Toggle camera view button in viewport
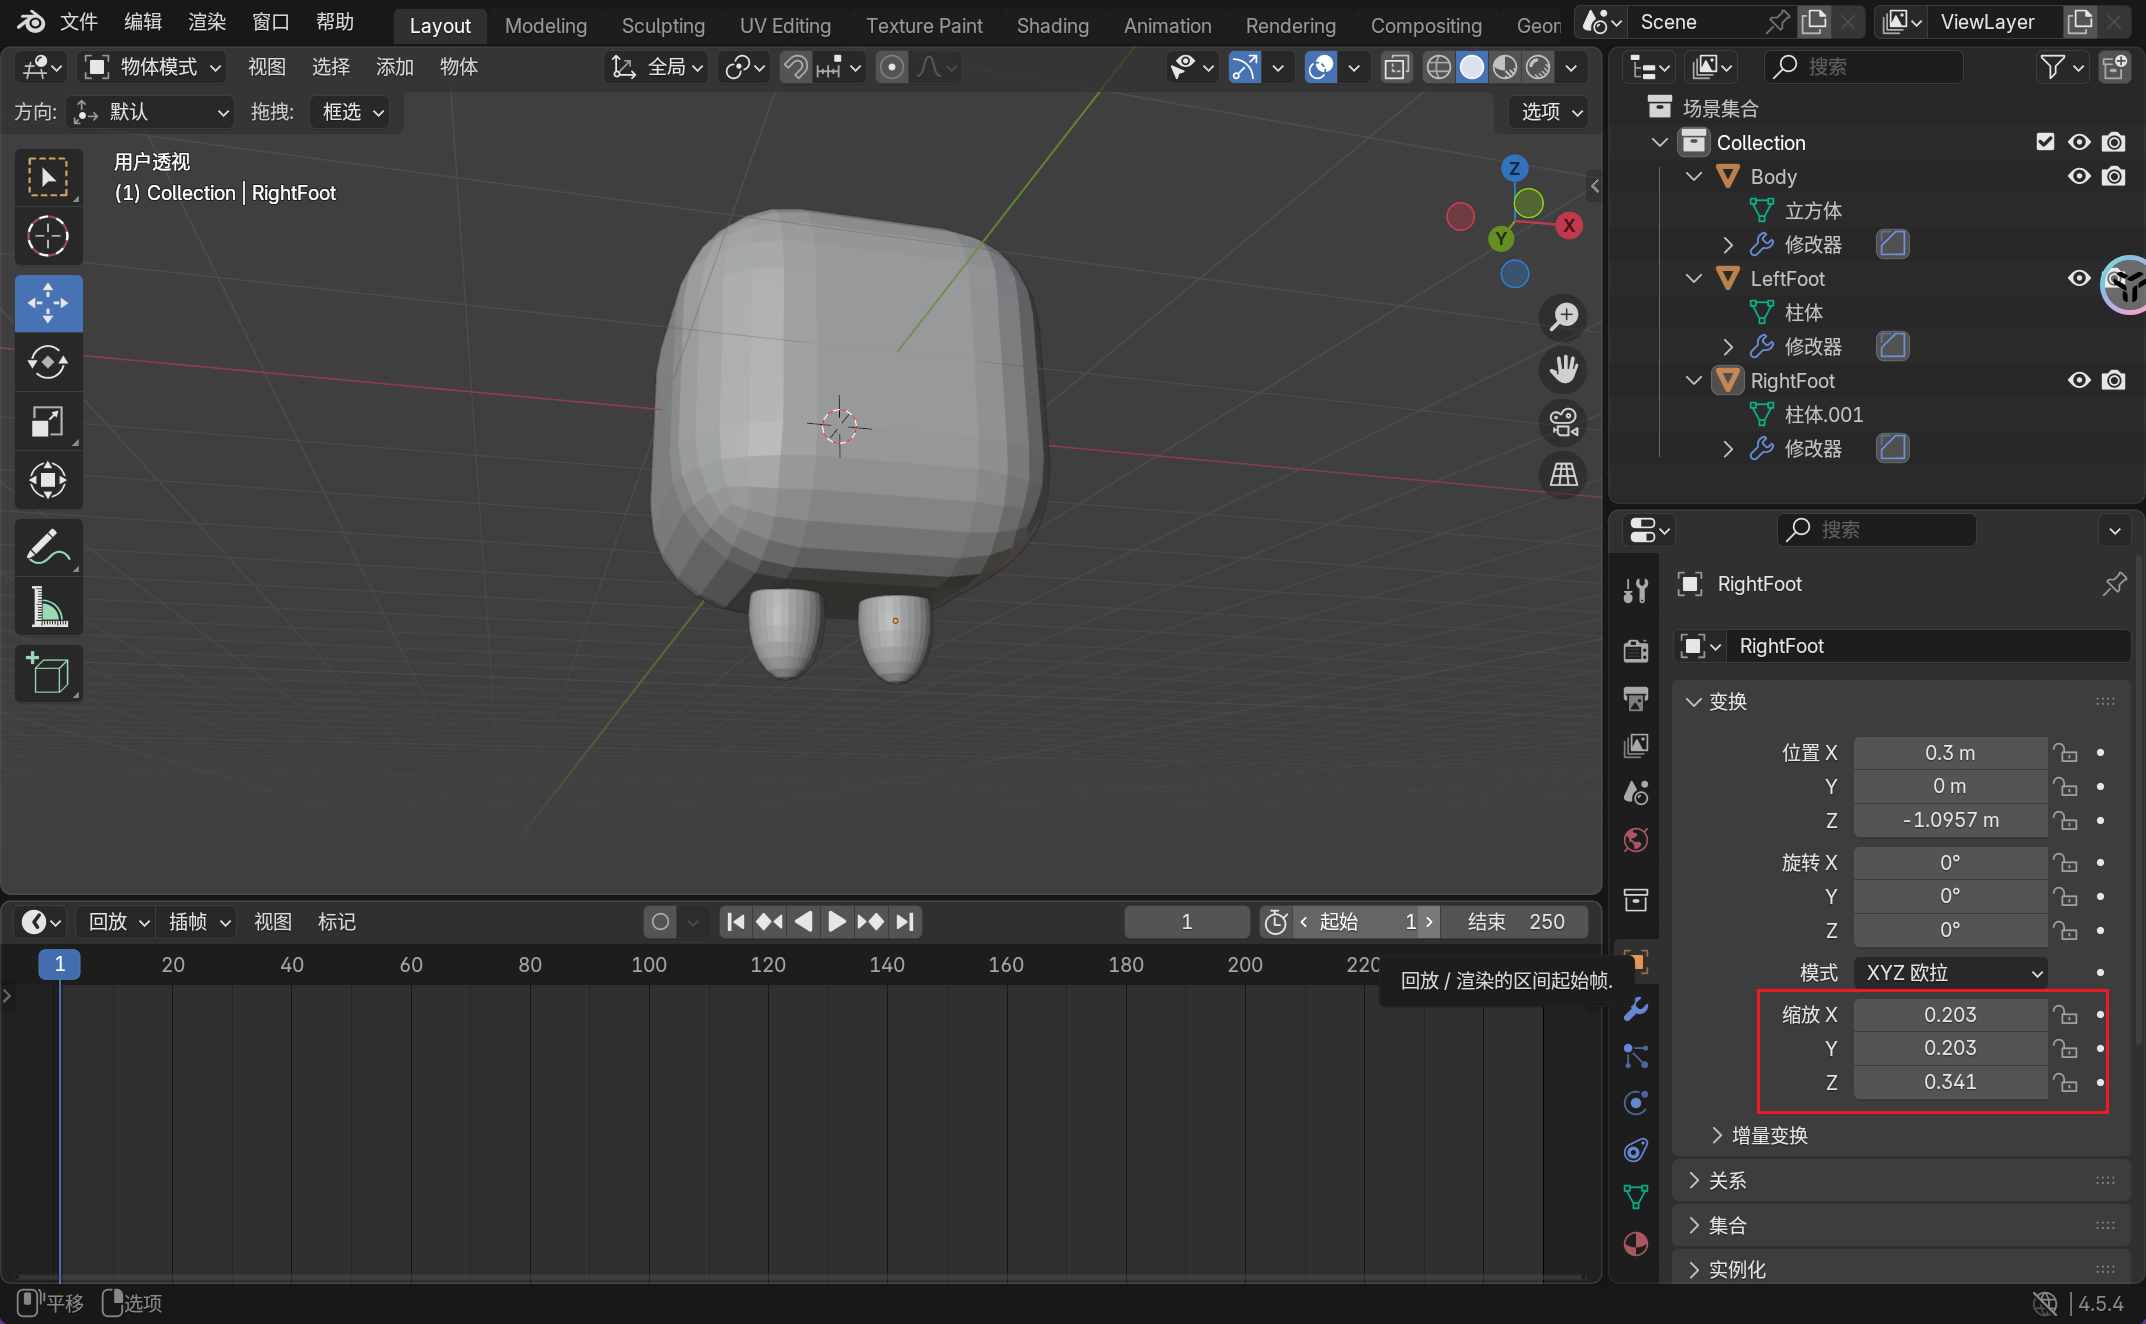 1564,422
